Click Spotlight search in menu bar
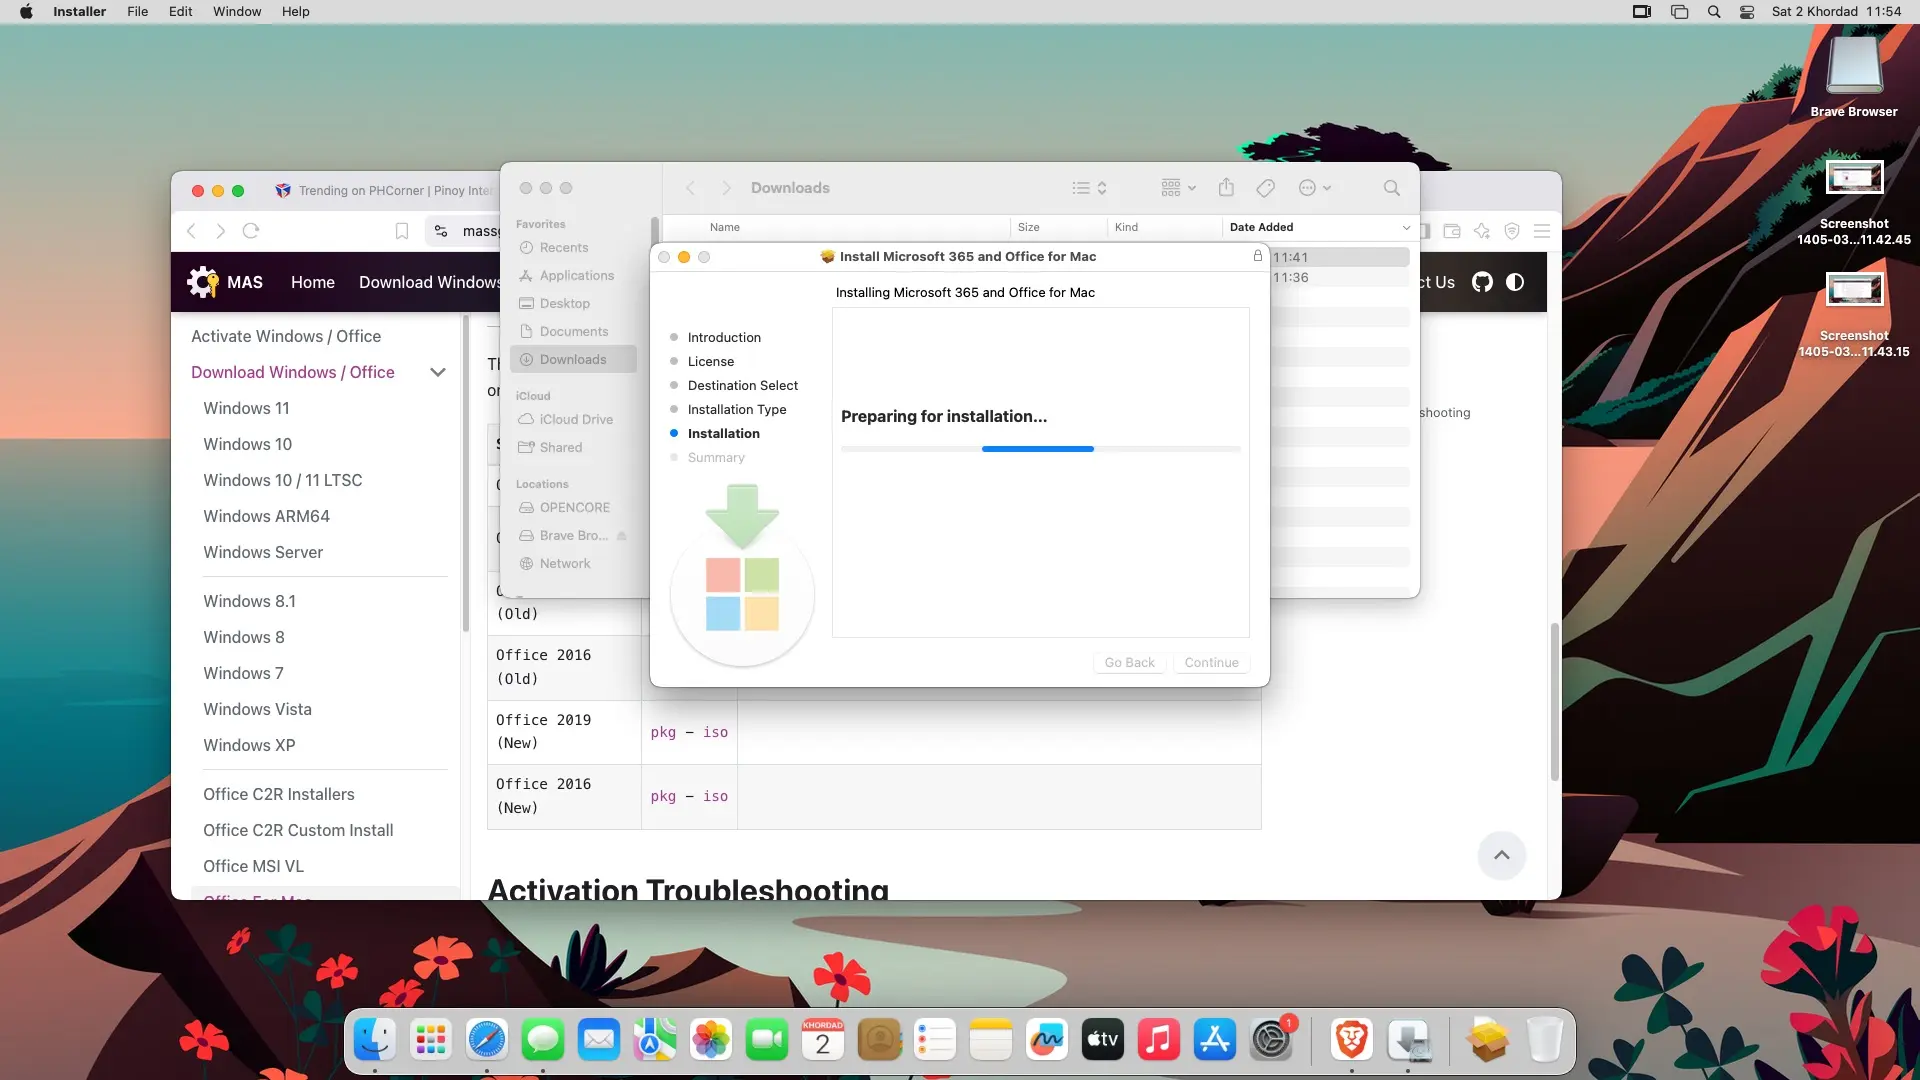1920x1080 pixels. [x=1714, y=12]
